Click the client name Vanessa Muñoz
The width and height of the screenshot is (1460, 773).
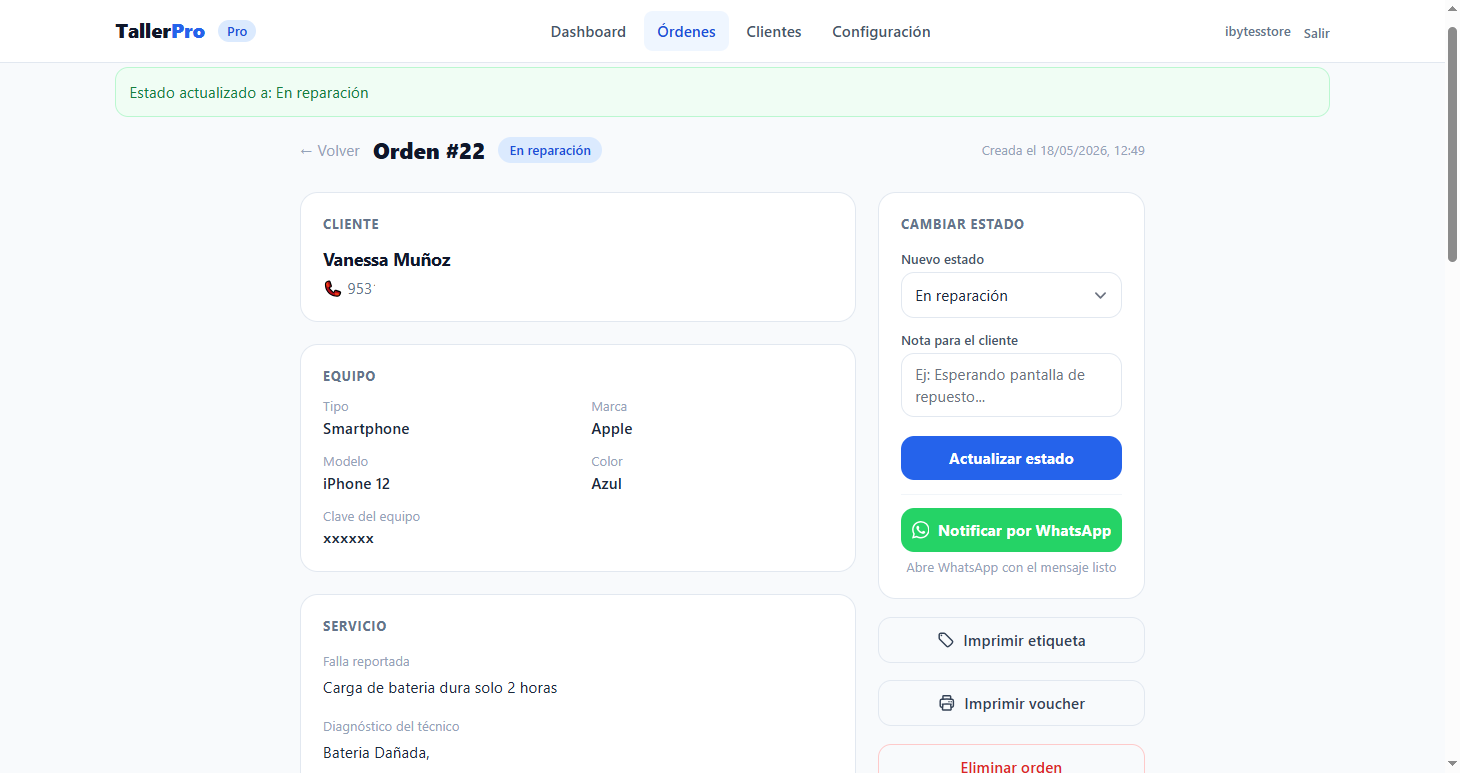tap(387, 260)
